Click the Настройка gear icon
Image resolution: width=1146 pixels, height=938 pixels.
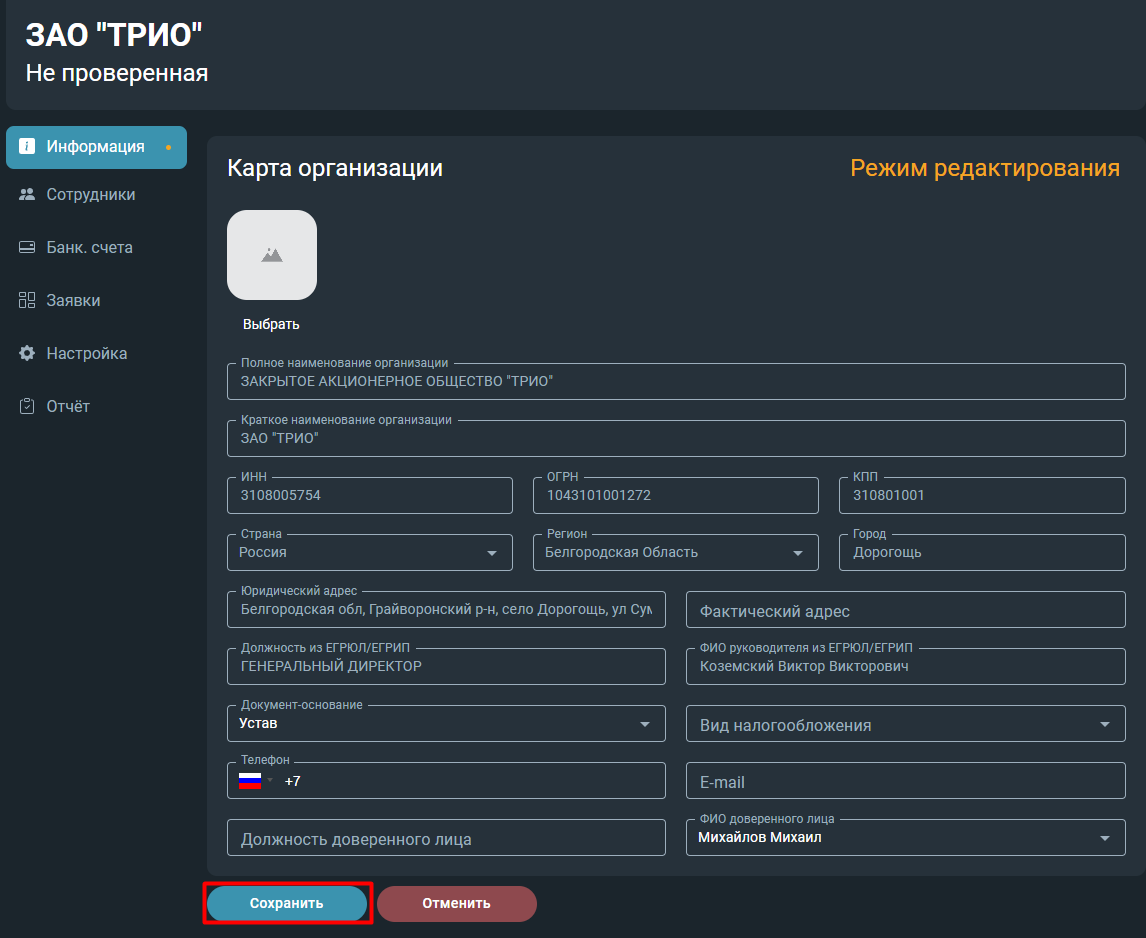pos(27,353)
